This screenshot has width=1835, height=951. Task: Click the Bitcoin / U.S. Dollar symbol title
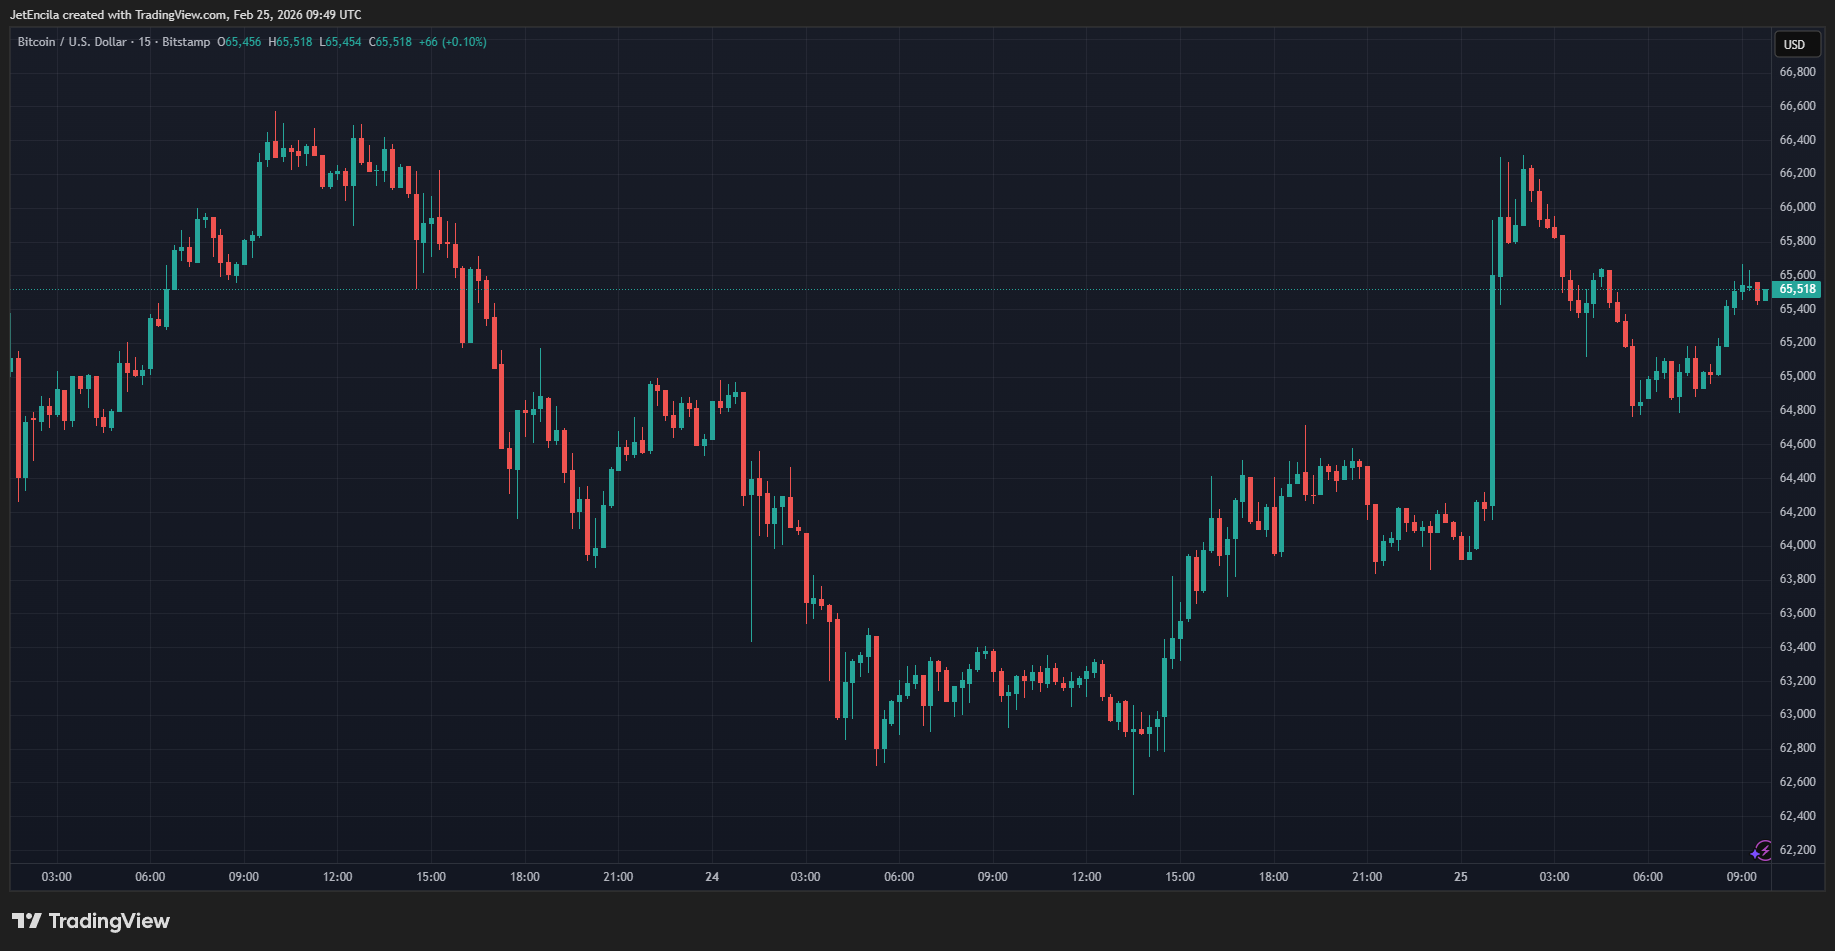click(x=72, y=42)
